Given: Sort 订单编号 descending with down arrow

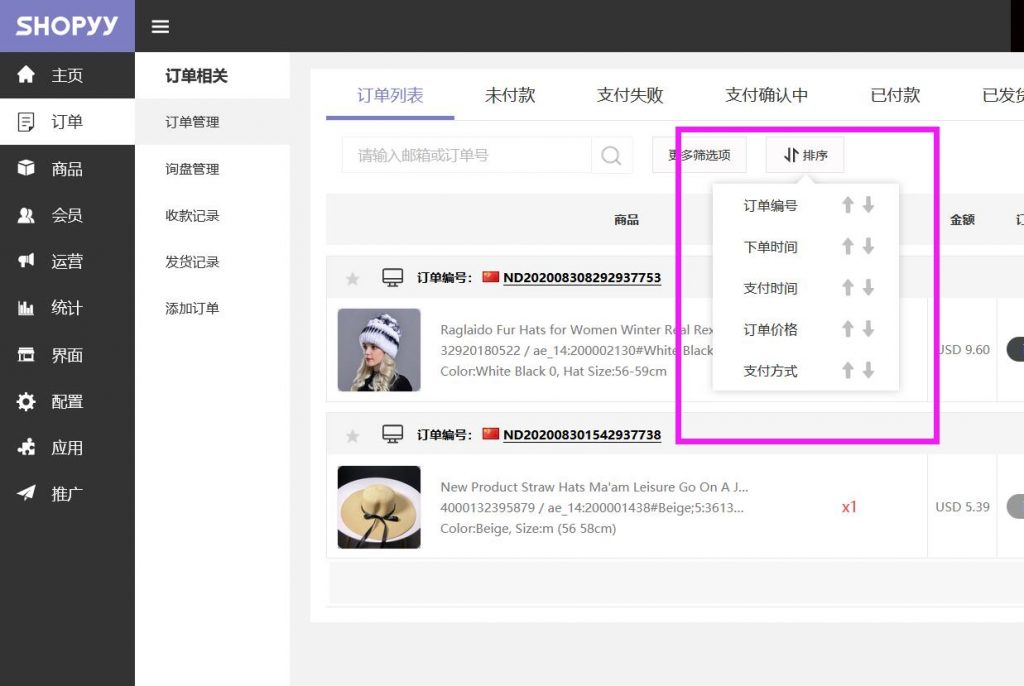Looking at the screenshot, I should click(868, 205).
